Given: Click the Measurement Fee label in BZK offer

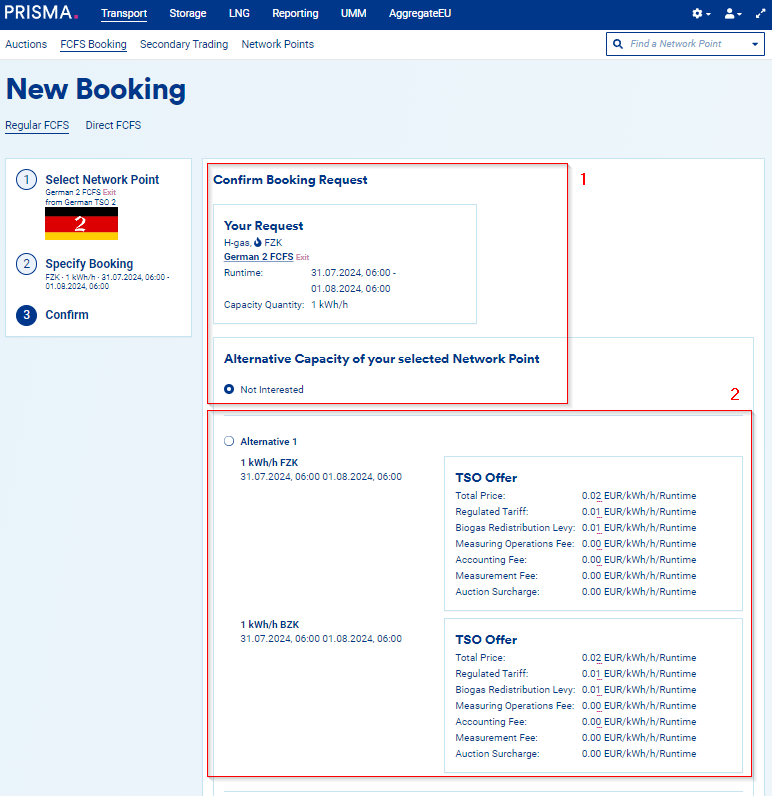Looking at the screenshot, I should click(496, 738).
